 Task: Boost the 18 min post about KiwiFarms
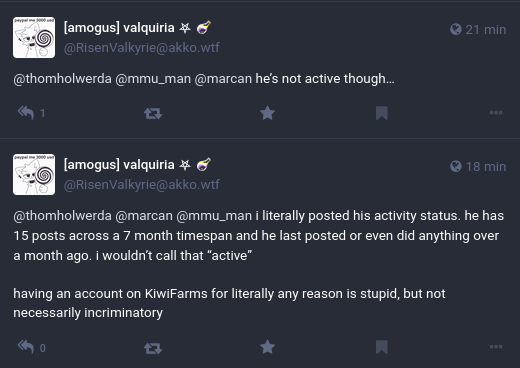point(153,348)
